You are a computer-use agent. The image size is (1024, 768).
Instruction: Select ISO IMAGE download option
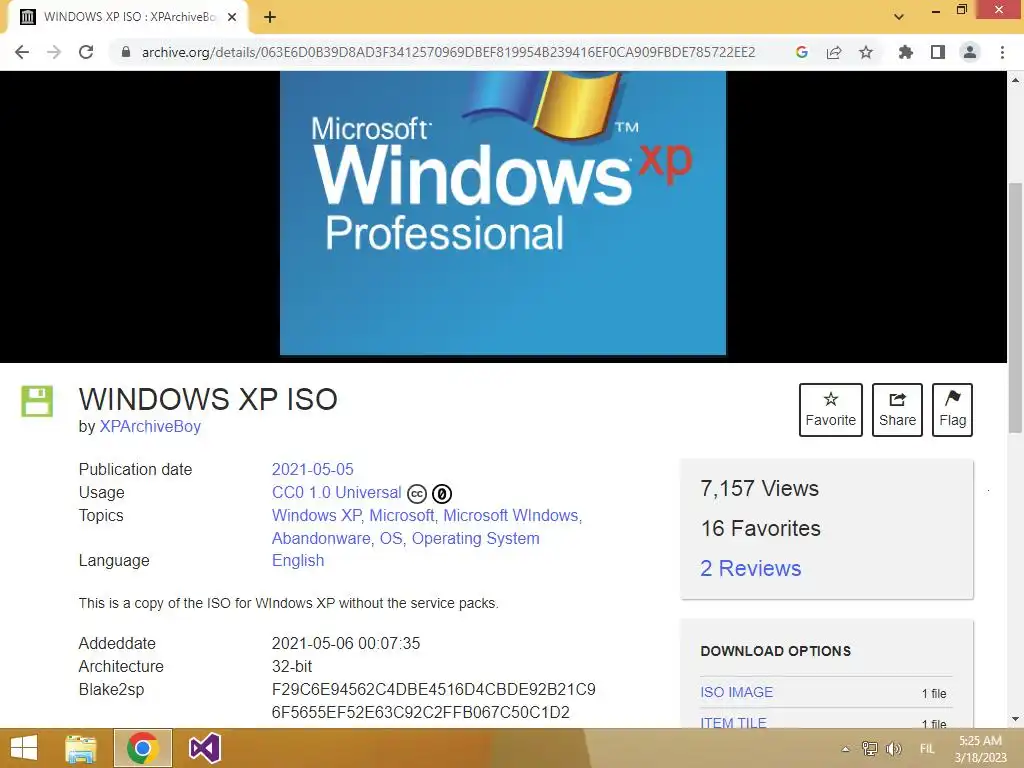pyautogui.click(x=737, y=692)
